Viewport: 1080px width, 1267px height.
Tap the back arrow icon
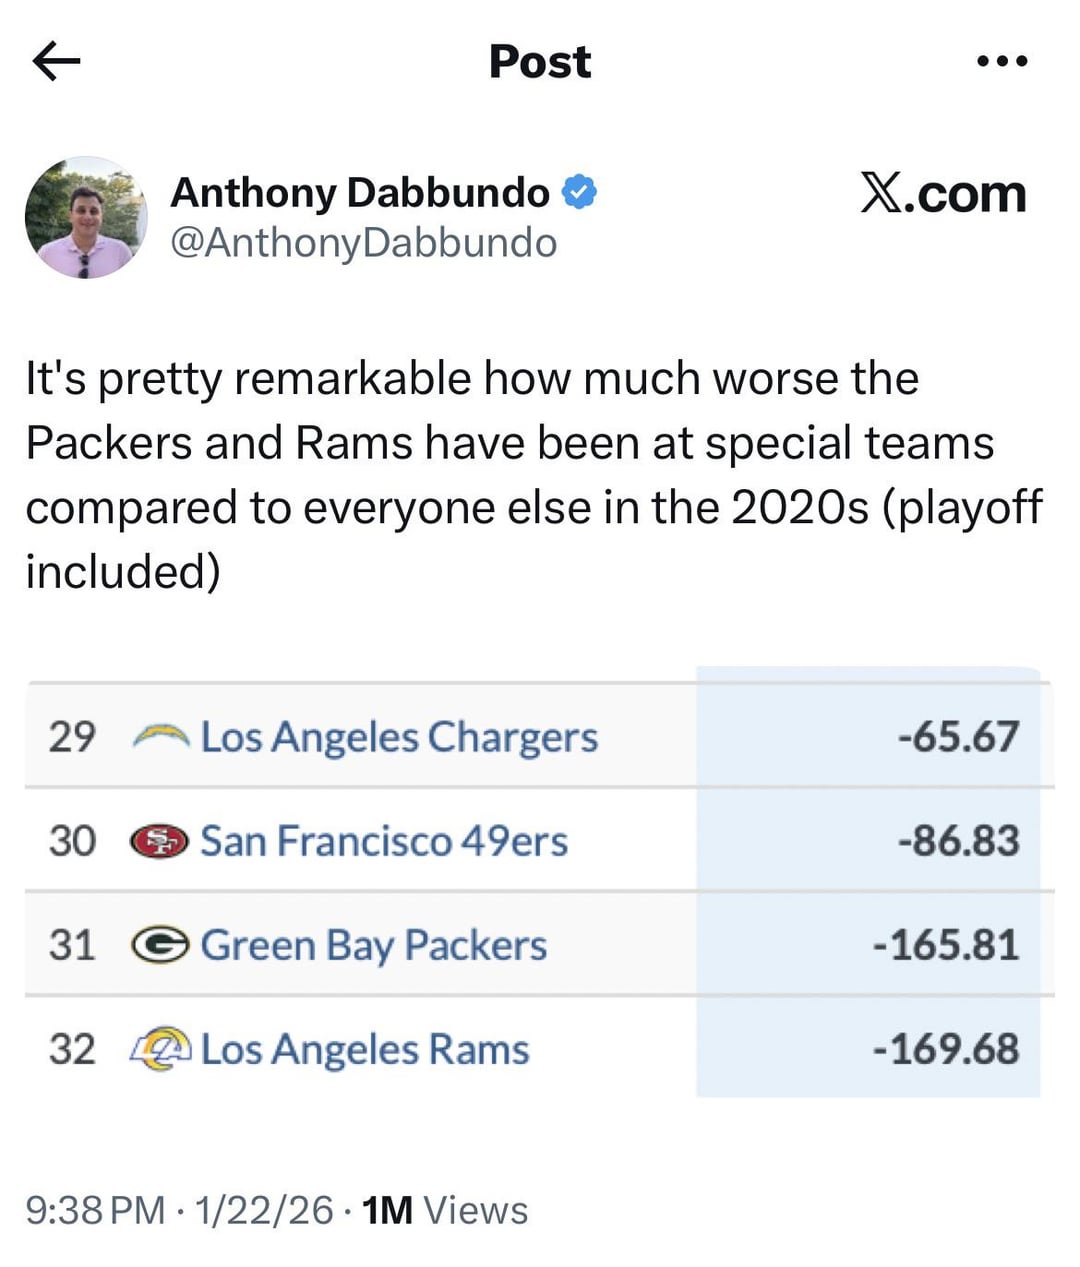click(56, 62)
